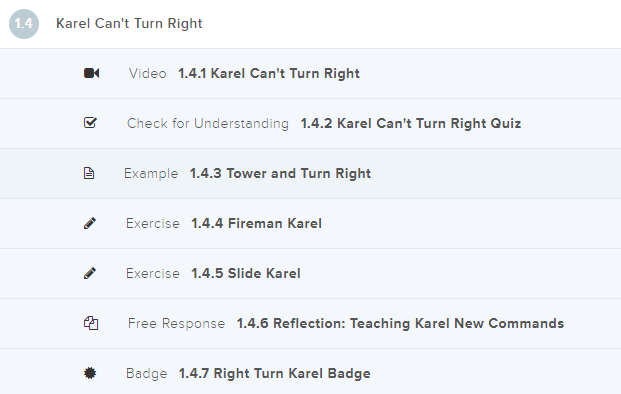Click the free response pages icon
621x394 pixels.
(91, 323)
